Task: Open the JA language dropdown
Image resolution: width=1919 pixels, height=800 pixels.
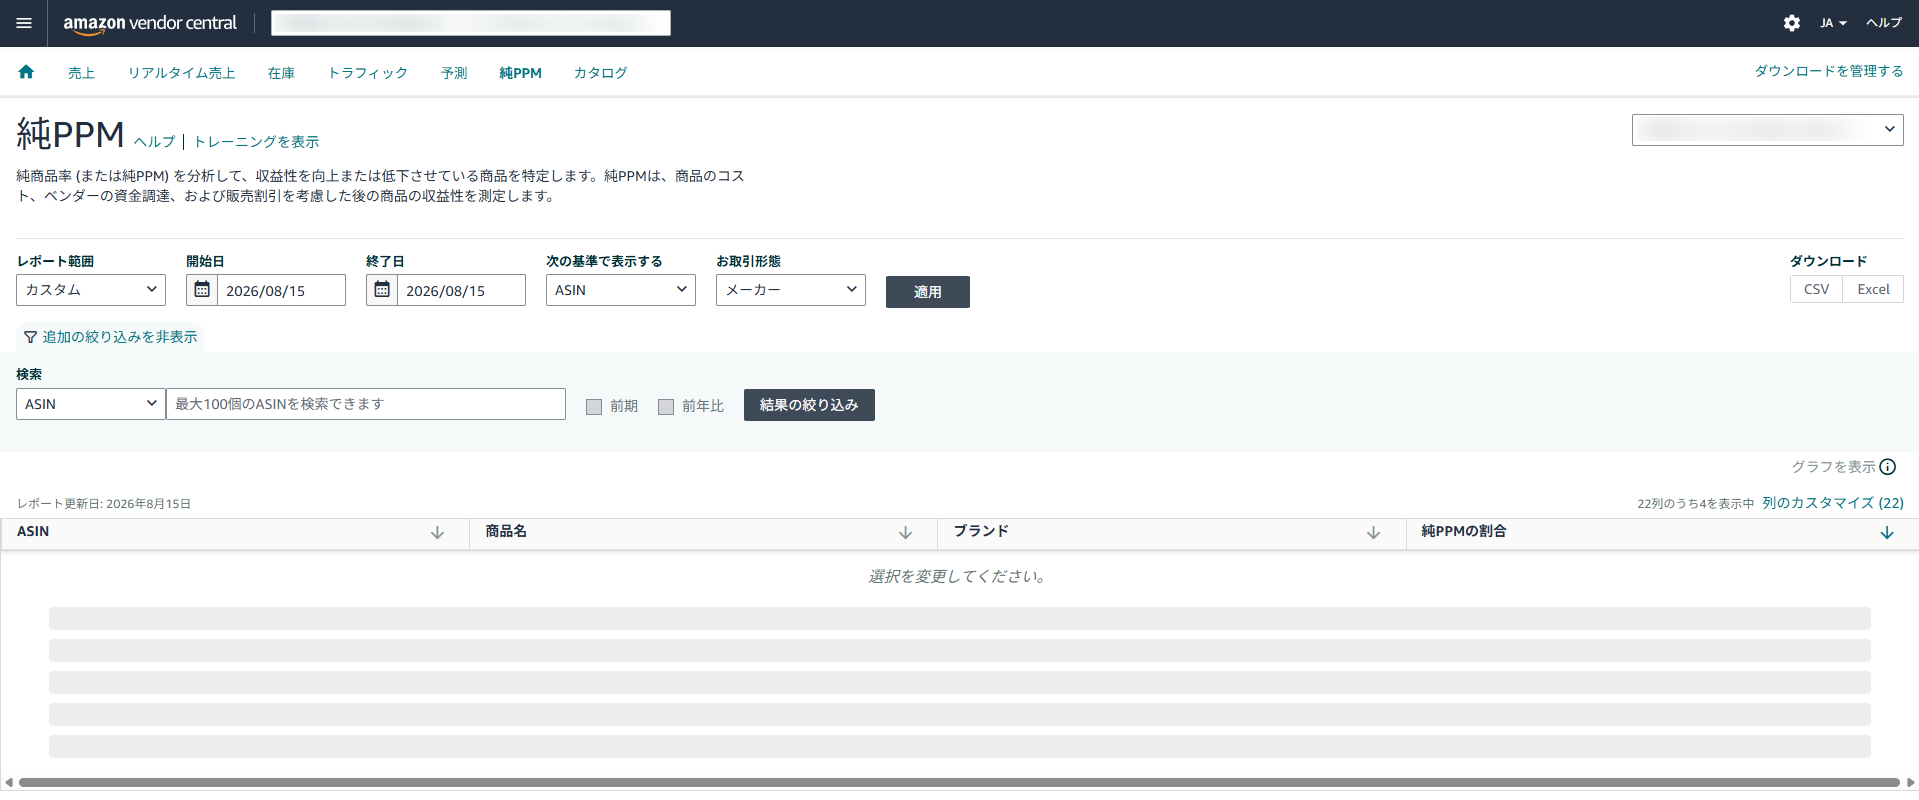Action: 1833,23
